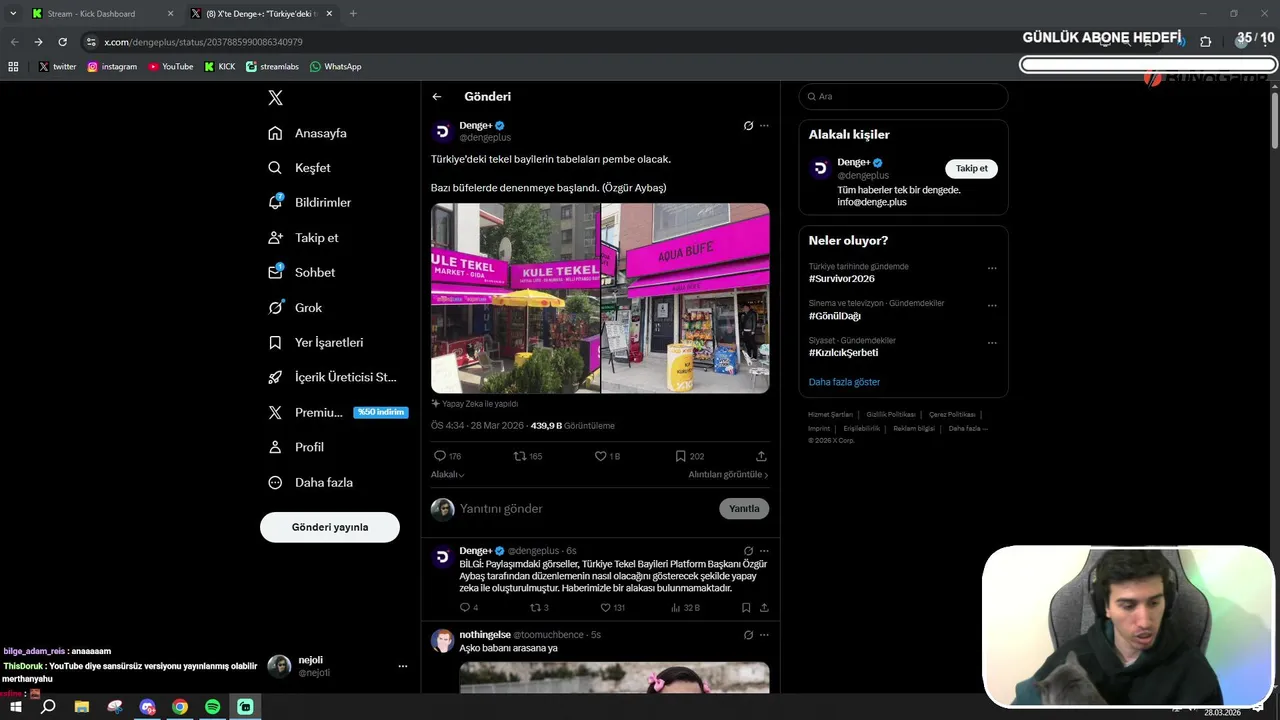Open the browser tab search dropdown
The height and width of the screenshot is (720, 1280).
coord(13,14)
